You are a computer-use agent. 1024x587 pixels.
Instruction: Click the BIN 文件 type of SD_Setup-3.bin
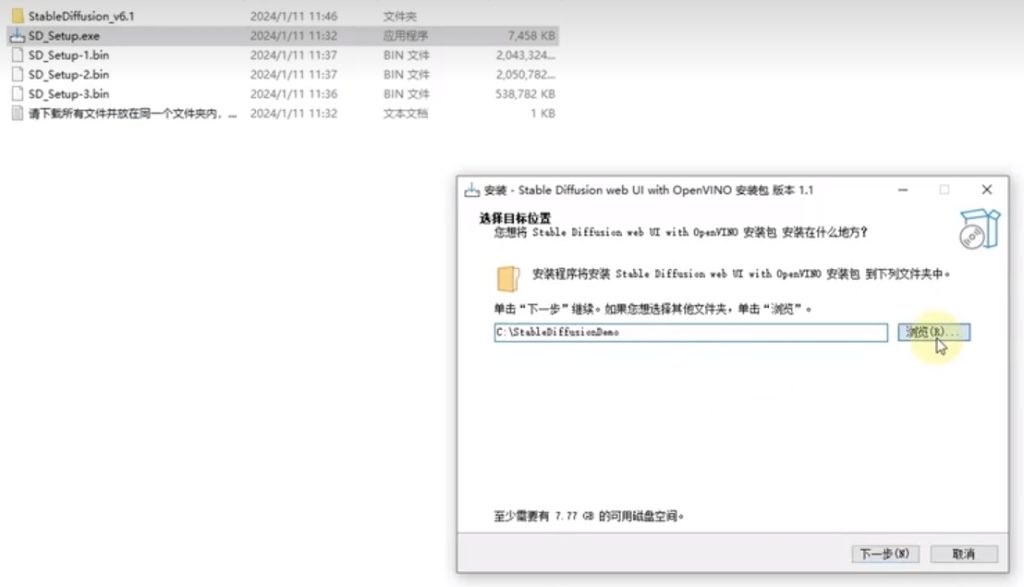[x=406, y=94]
